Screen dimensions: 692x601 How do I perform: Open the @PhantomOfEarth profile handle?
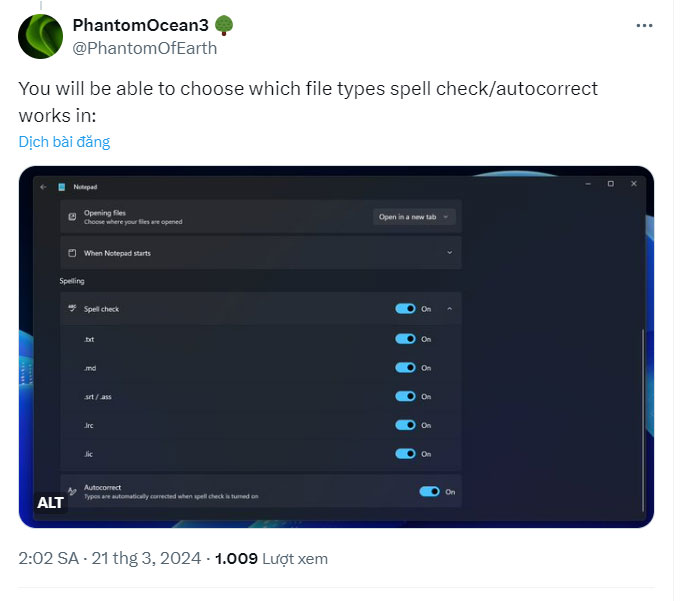(145, 47)
